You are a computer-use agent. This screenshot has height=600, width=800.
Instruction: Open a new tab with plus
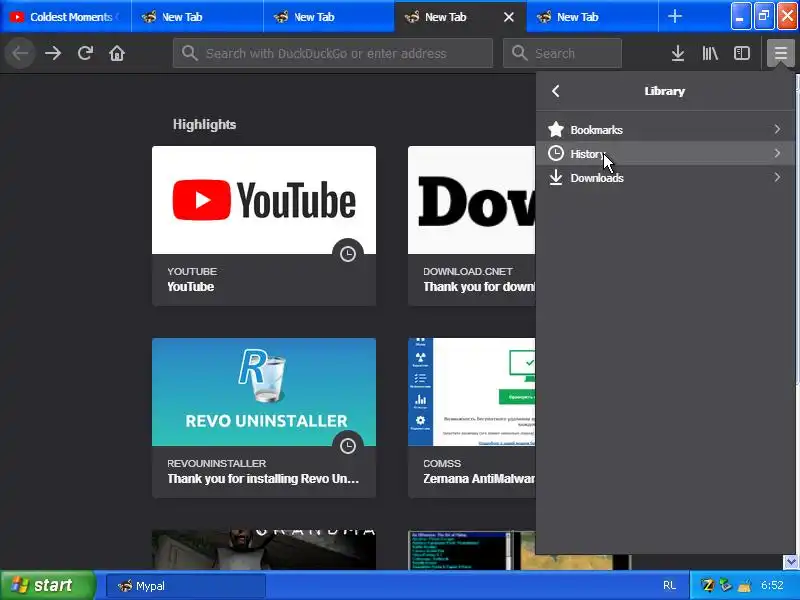click(675, 16)
